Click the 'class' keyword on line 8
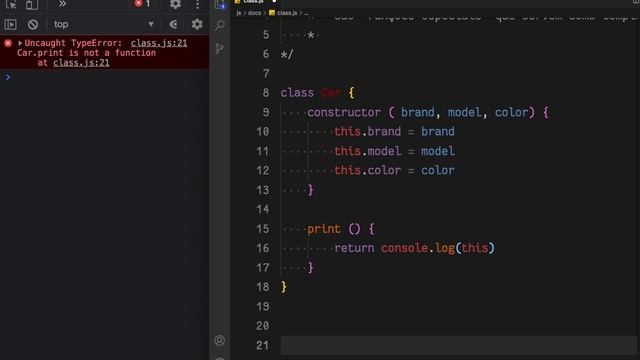This screenshot has height=360, width=640. pos(297,93)
